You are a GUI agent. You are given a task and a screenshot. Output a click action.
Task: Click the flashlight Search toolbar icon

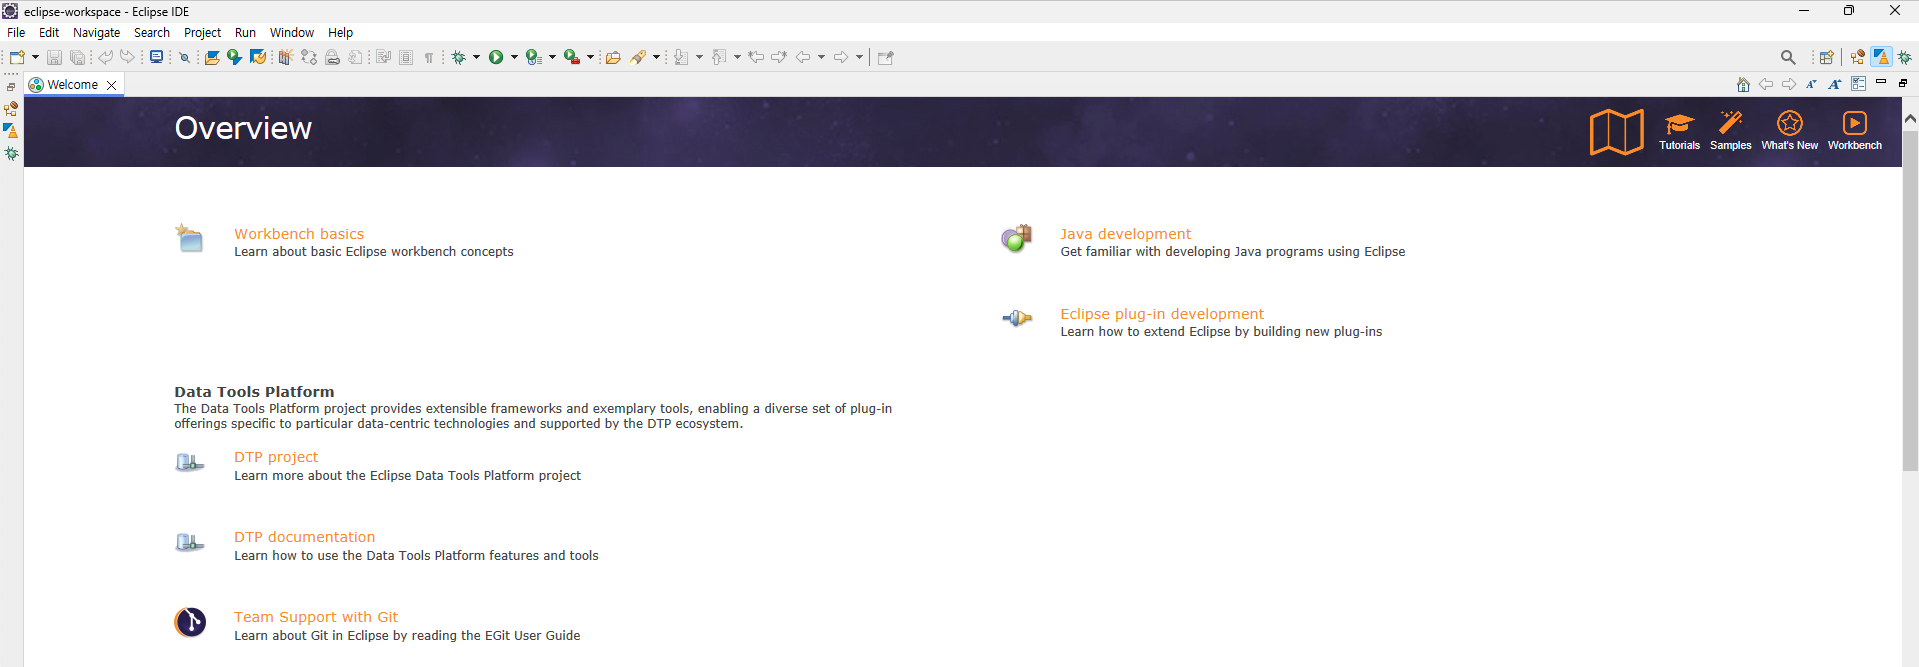[638, 57]
